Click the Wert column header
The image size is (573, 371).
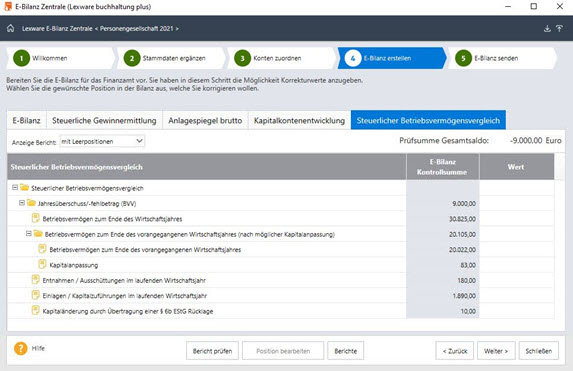pyautogui.click(x=516, y=167)
